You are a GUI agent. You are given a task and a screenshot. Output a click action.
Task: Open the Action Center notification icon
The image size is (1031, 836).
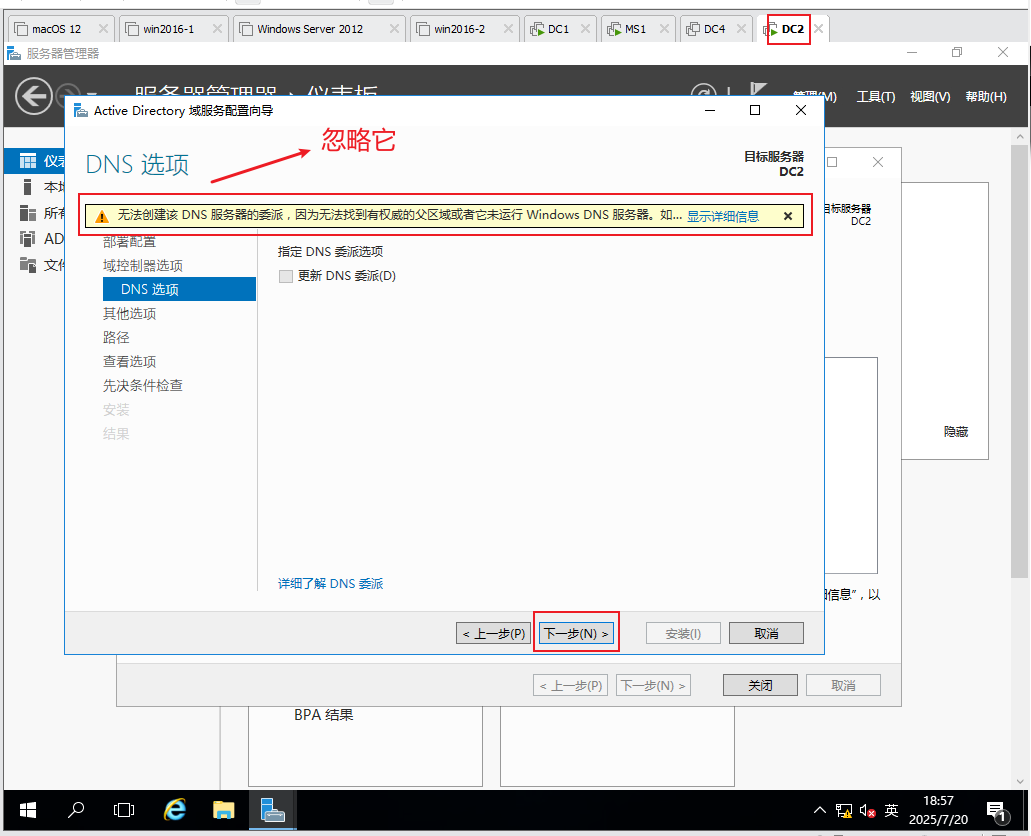coord(997,812)
